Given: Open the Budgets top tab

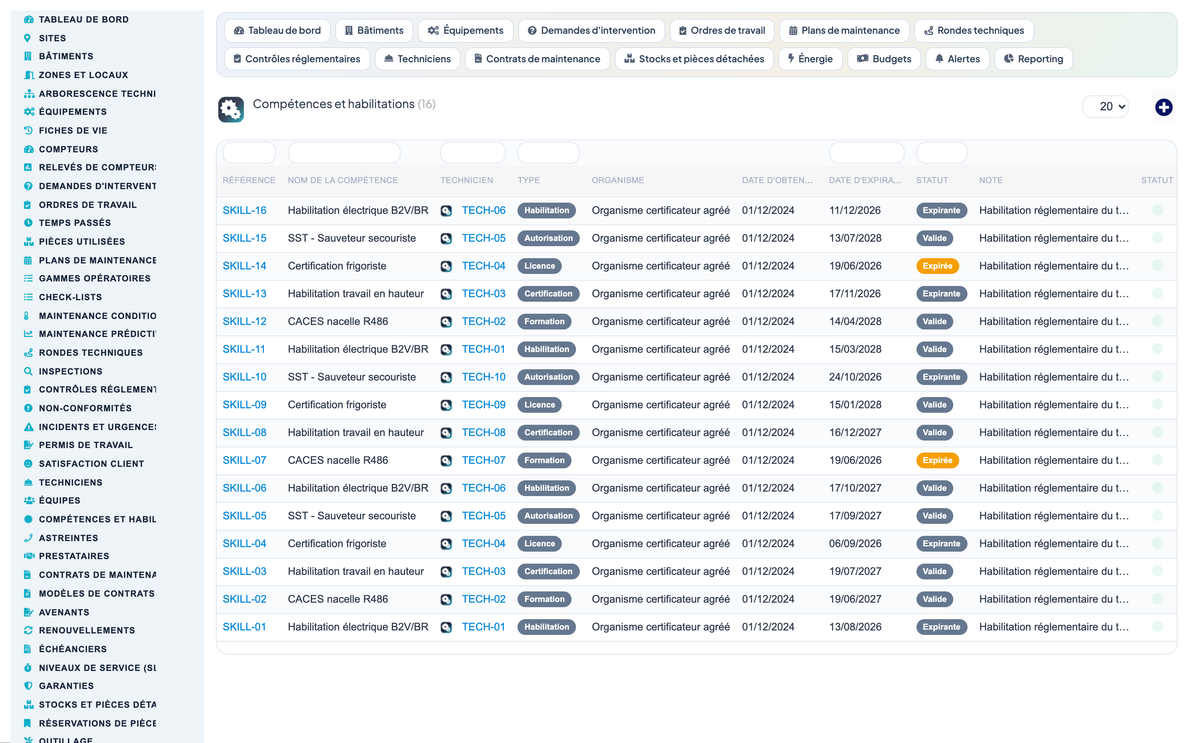Looking at the screenshot, I should click(x=884, y=59).
